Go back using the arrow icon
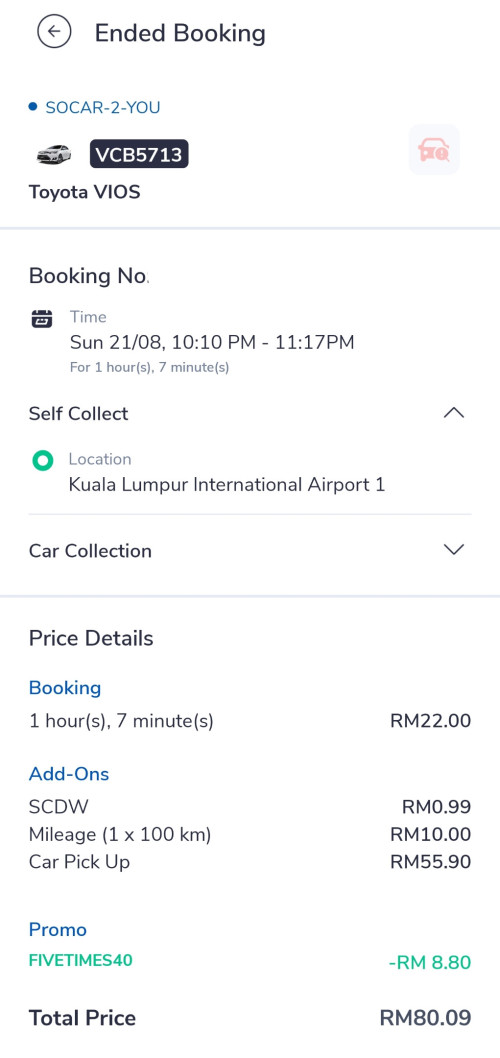This screenshot has width=500, height=1058. pos(54,32)
